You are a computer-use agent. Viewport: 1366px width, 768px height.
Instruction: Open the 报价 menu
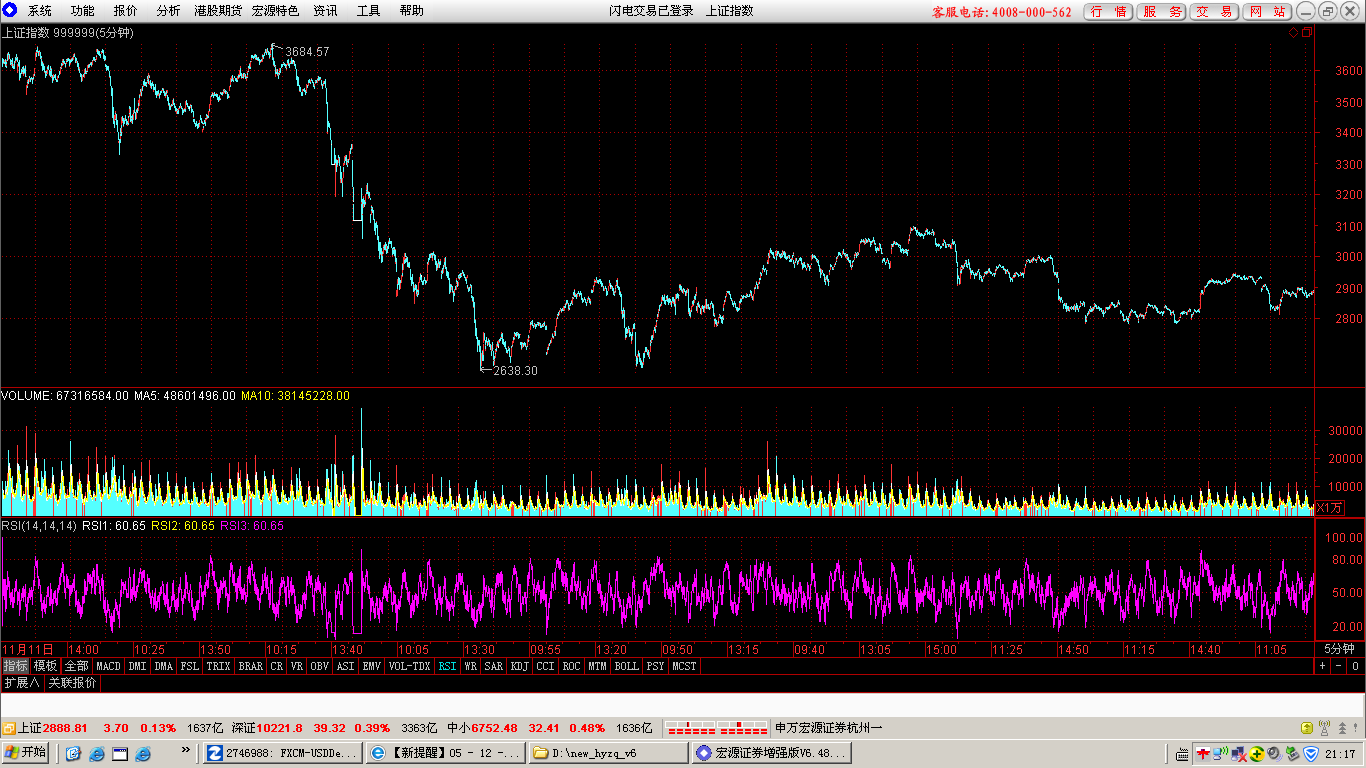pos(126,11)
